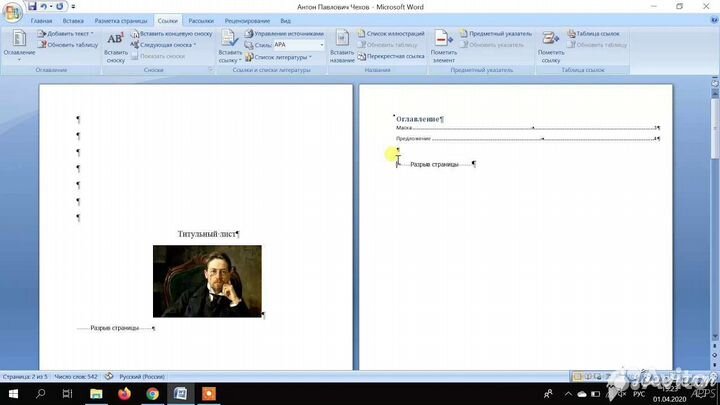Click Таблица ссылок button
Screen dimensions: 720x405
tap(593, 34)
